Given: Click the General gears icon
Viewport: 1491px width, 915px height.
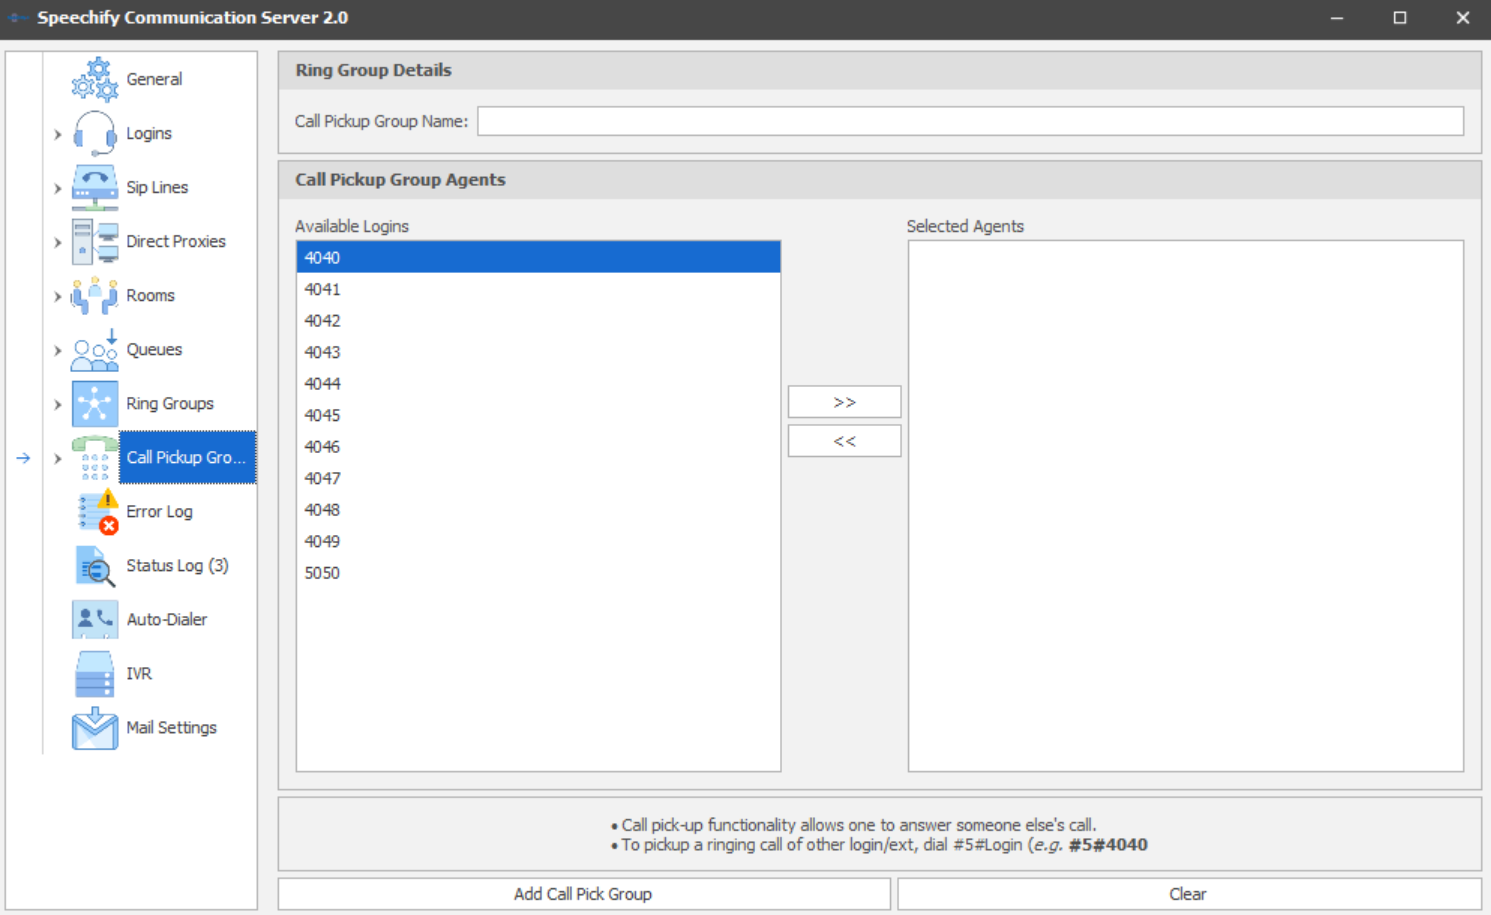Looking at the screenshot, I should tap(95, 79).
